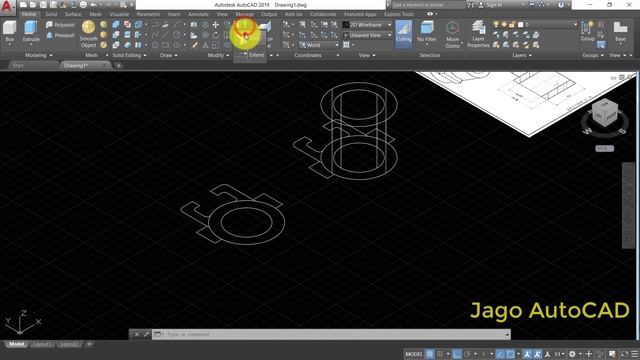Expand the Groups panel
Viewport: 640px width, 360px height.
(593, 55)
